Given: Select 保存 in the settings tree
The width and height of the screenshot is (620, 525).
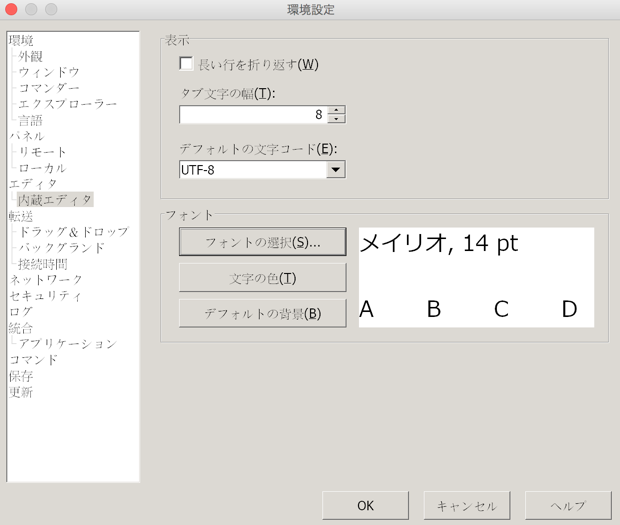Looking at the screenshot, I should (21, 376).
